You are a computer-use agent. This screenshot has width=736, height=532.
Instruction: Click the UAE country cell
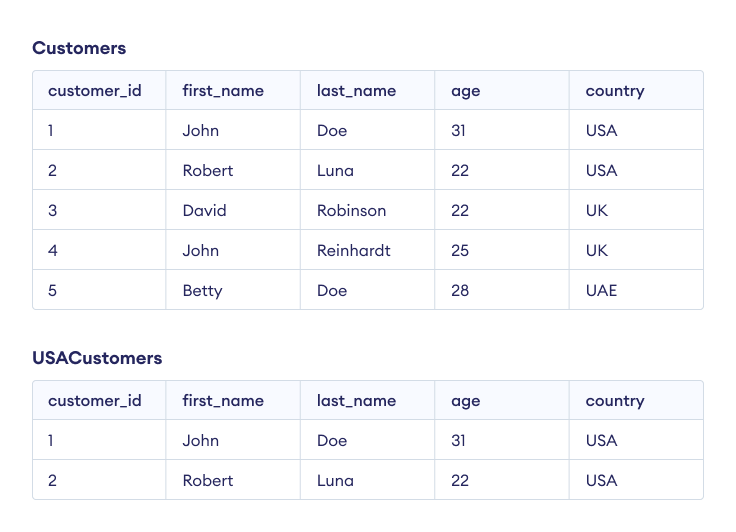pos(602,291)
